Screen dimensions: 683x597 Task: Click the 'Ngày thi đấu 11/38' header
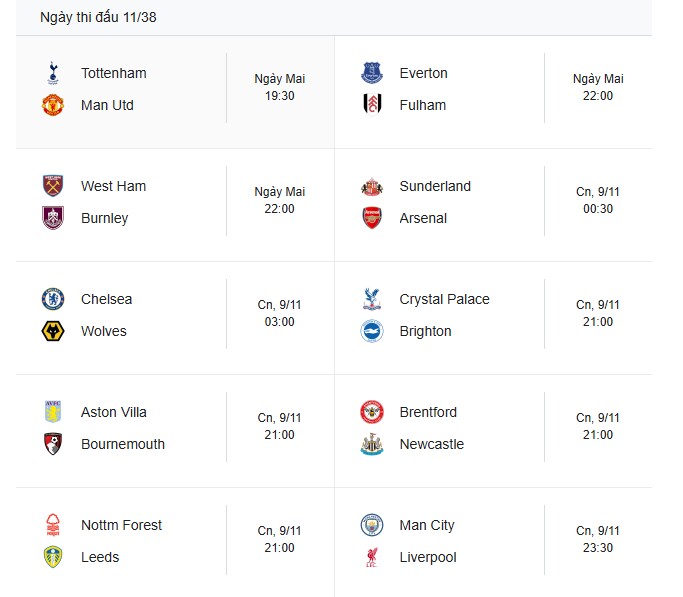[x=98, y=17]
